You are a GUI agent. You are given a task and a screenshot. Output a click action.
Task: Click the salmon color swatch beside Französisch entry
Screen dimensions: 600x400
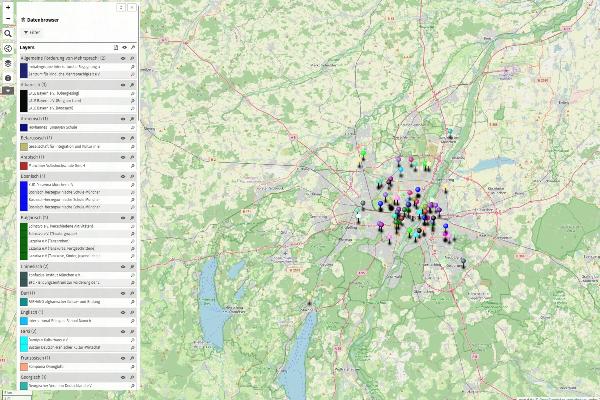point(24,367)
